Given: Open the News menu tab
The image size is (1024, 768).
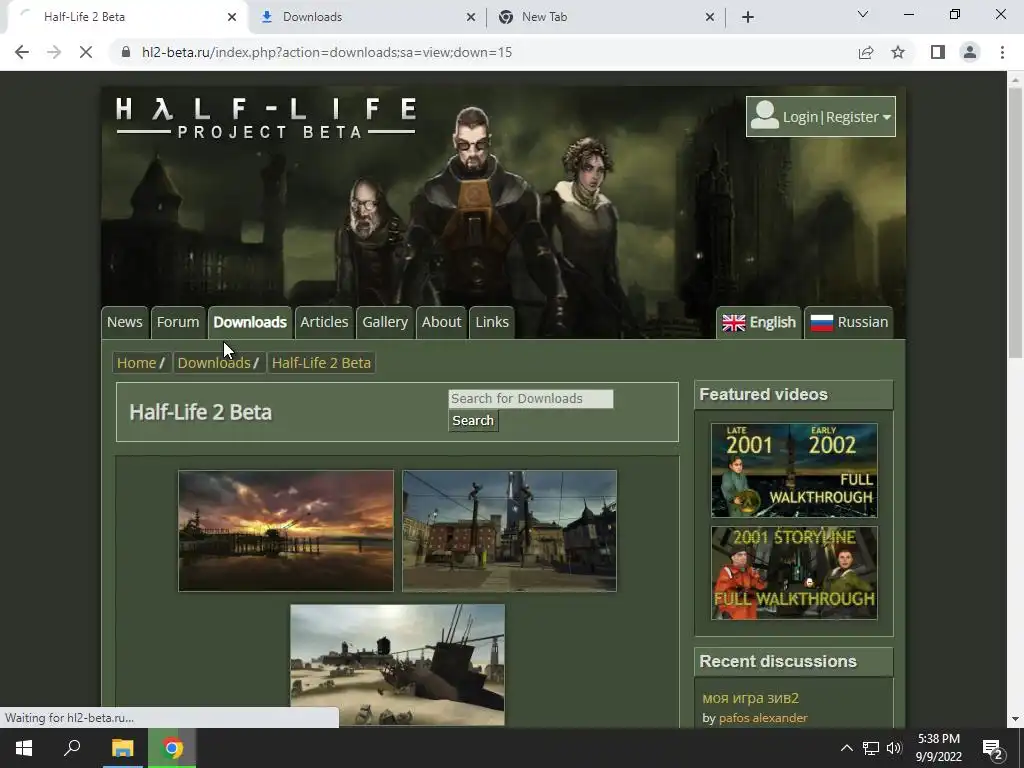Looking at the screenshot, I should [x=125, y=322].
